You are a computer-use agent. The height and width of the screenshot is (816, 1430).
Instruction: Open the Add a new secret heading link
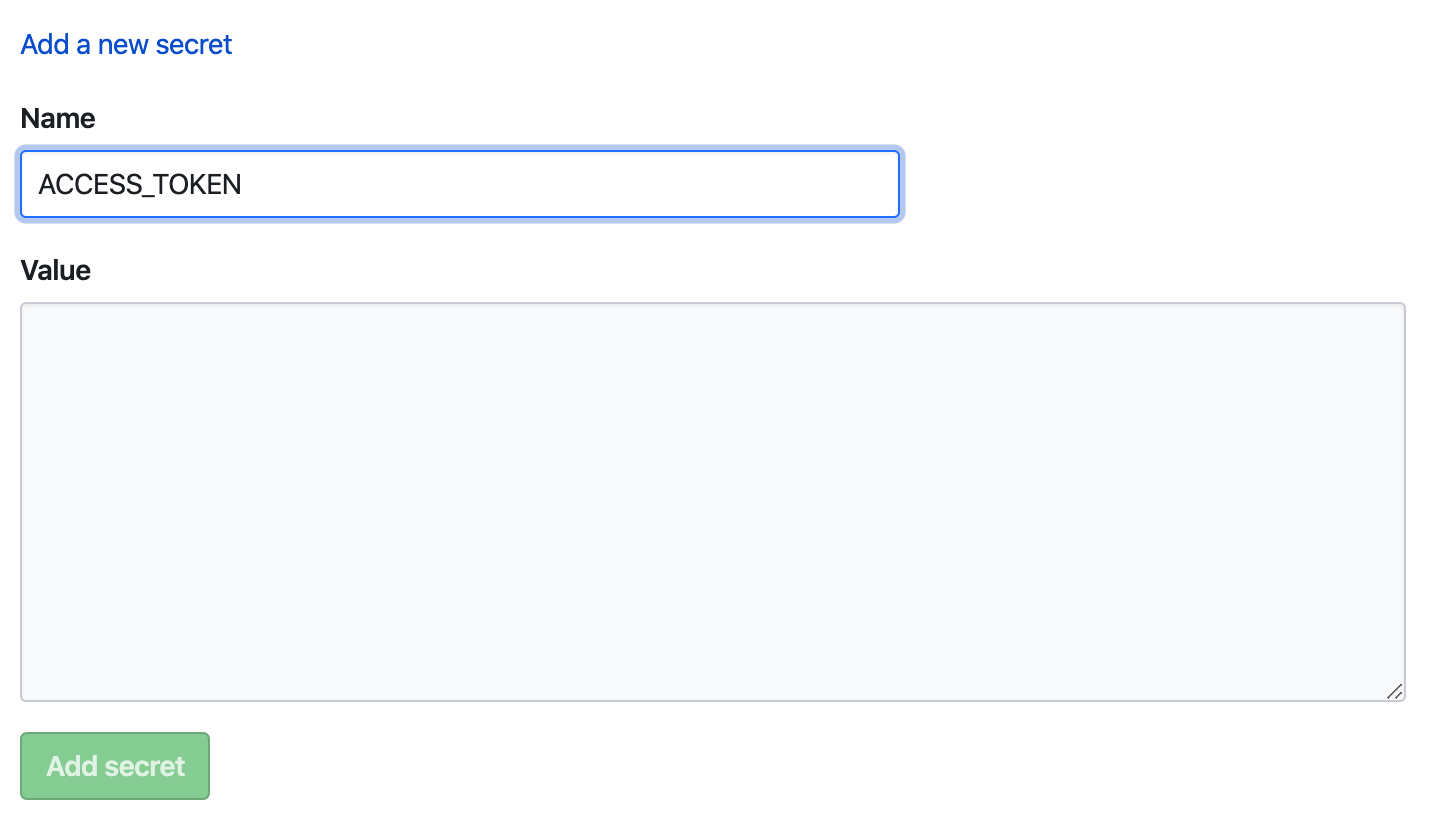(x=126, y=44)
